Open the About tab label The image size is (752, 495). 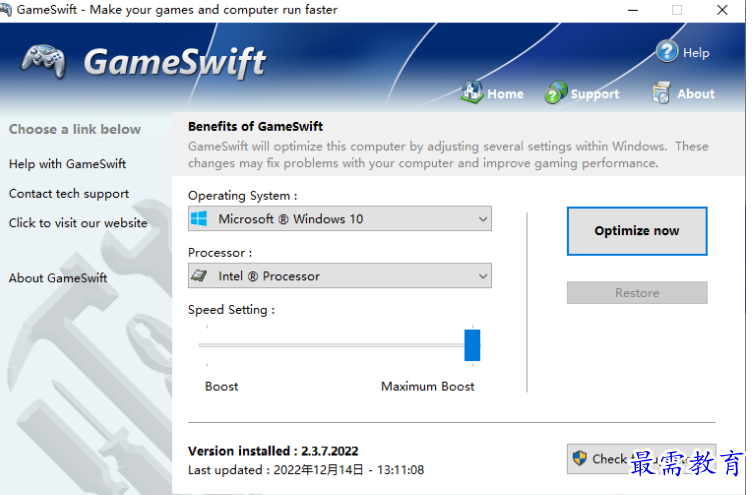pos(695,94)
